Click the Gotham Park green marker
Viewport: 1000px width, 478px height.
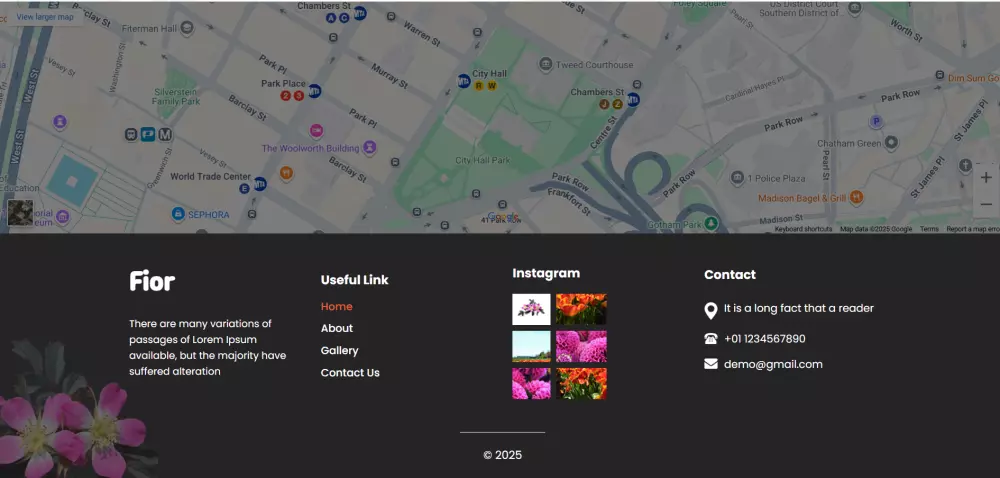coord(712,223)
